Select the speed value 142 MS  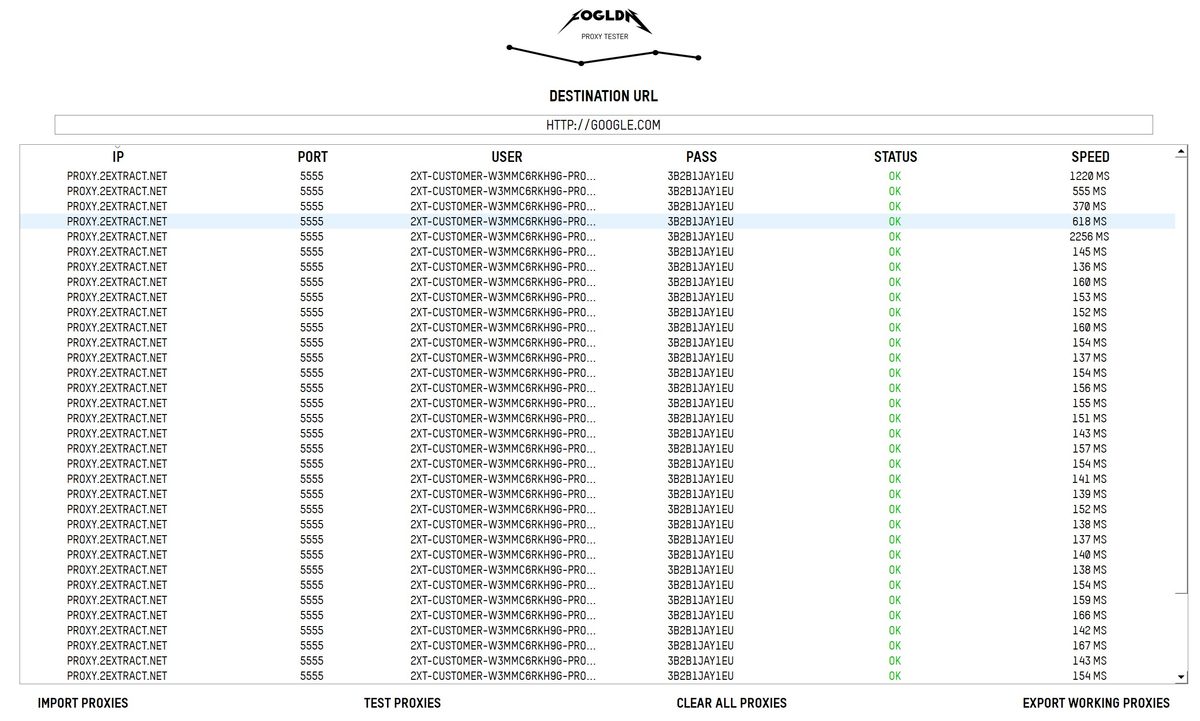1089,630
